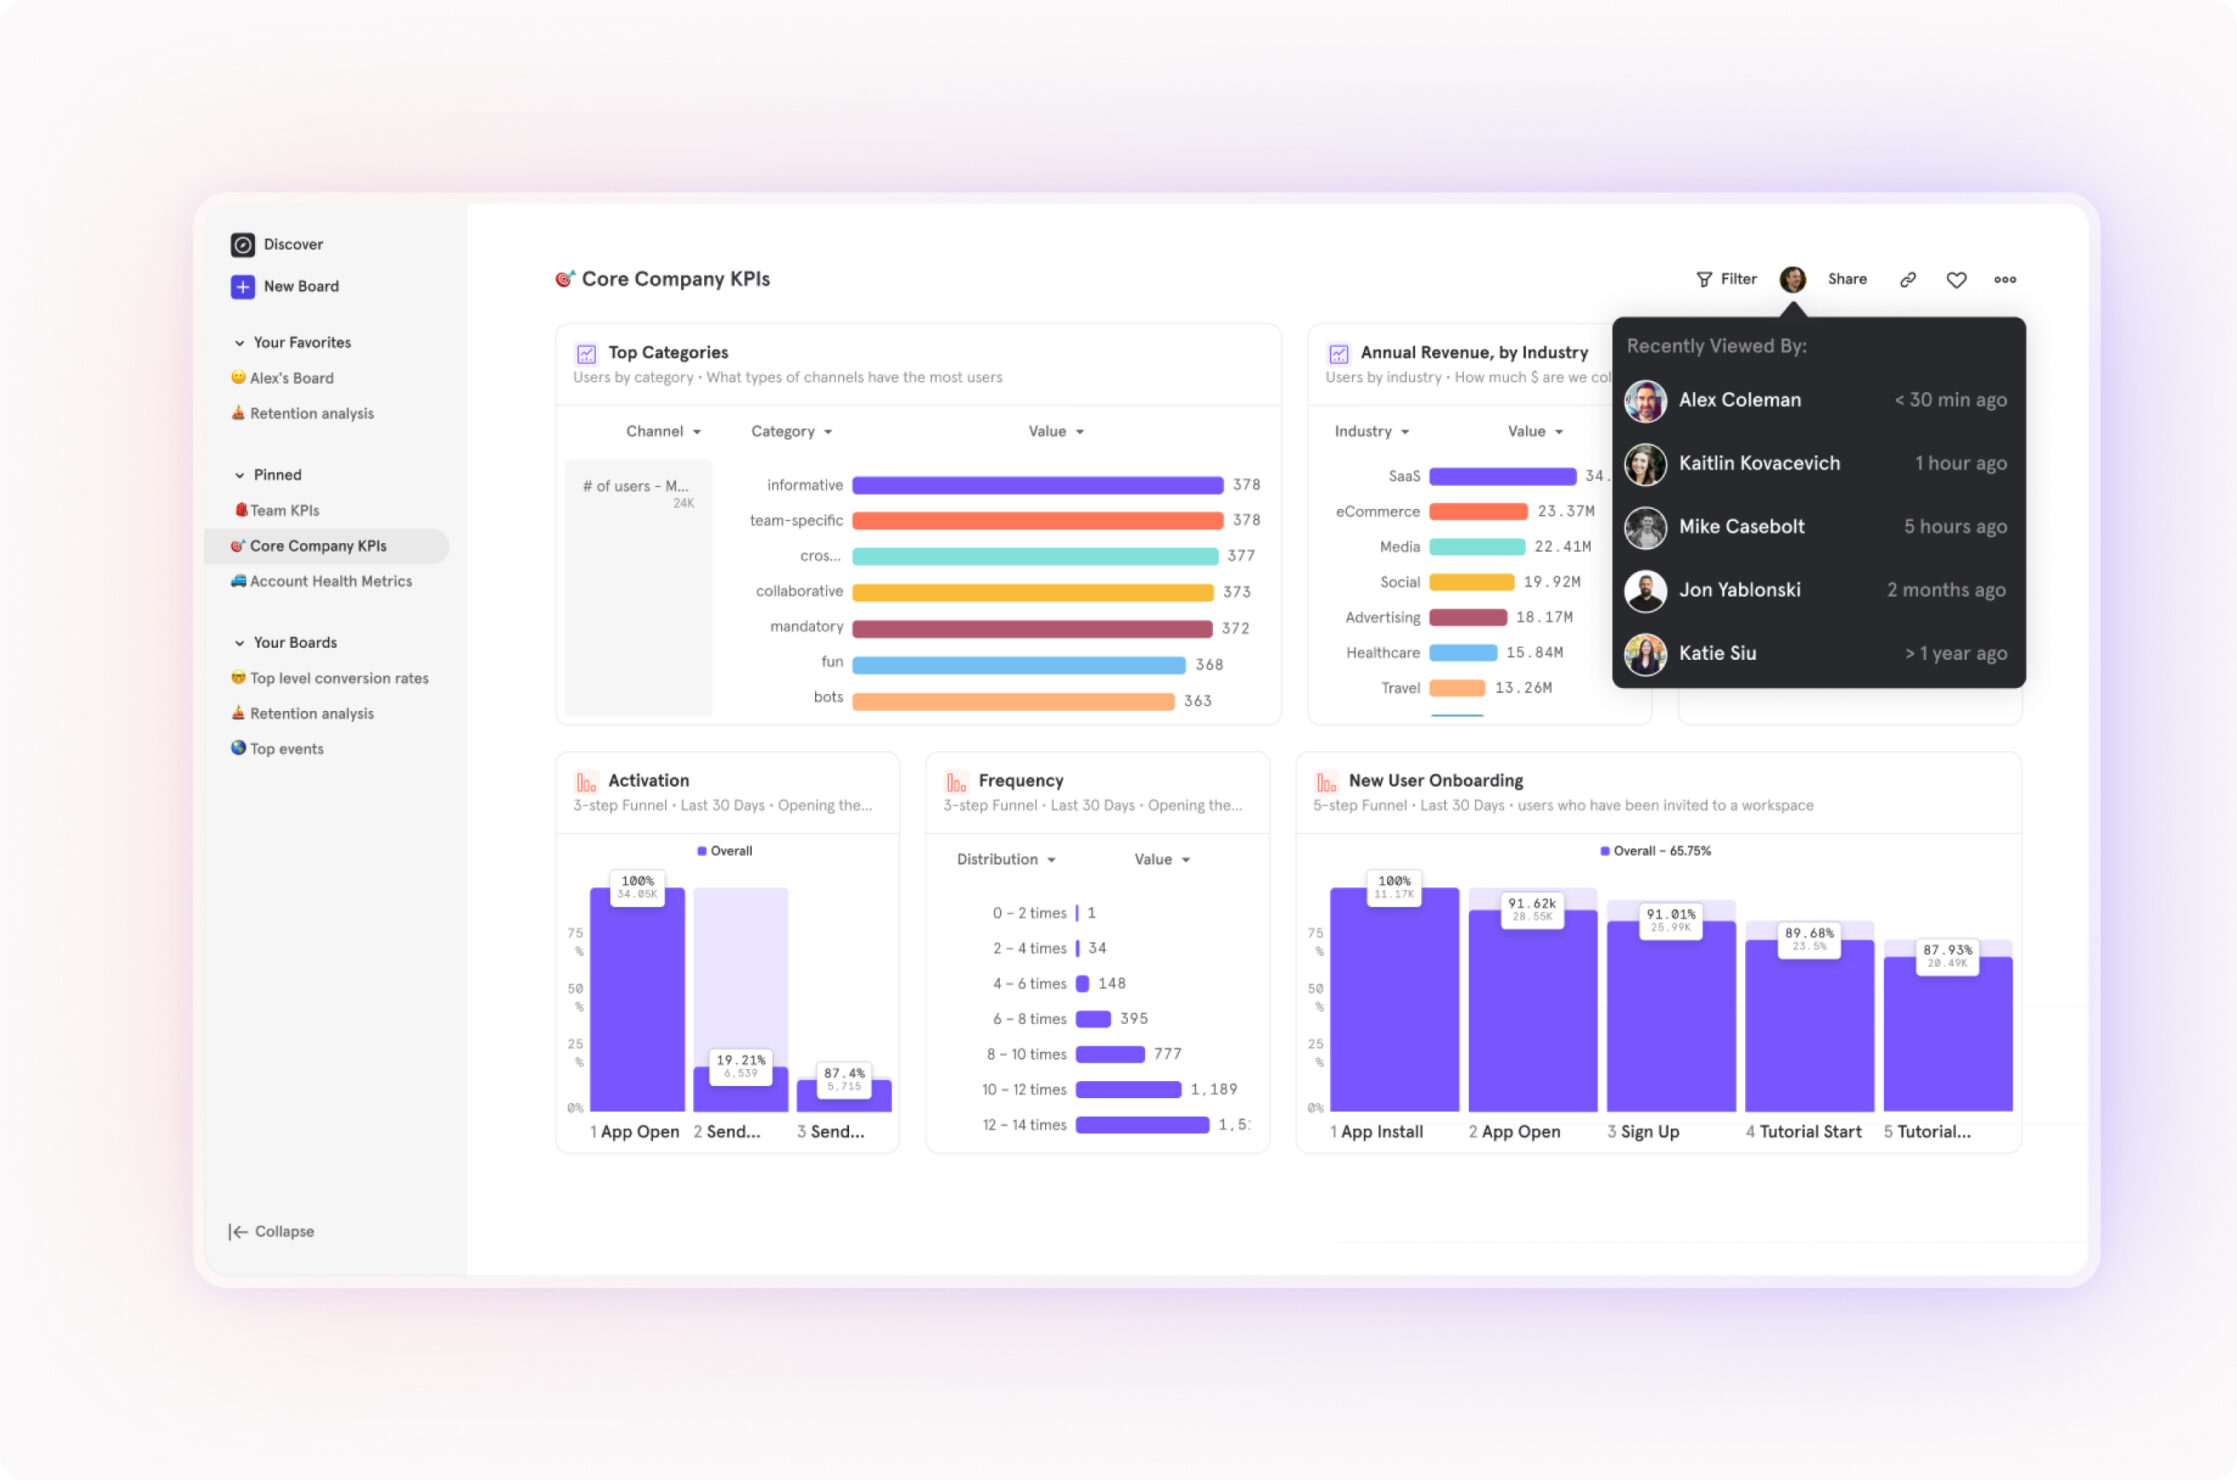Collapse the Pinned section
This screenshot has height=1480, width=2237.
click(240, 475)
